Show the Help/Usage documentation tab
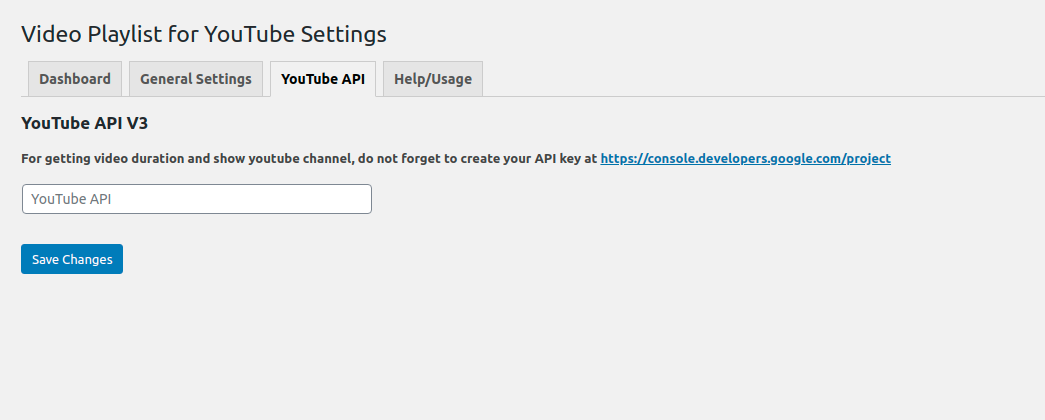Viewport: 1045px width, 420px height. coord(433,79)
